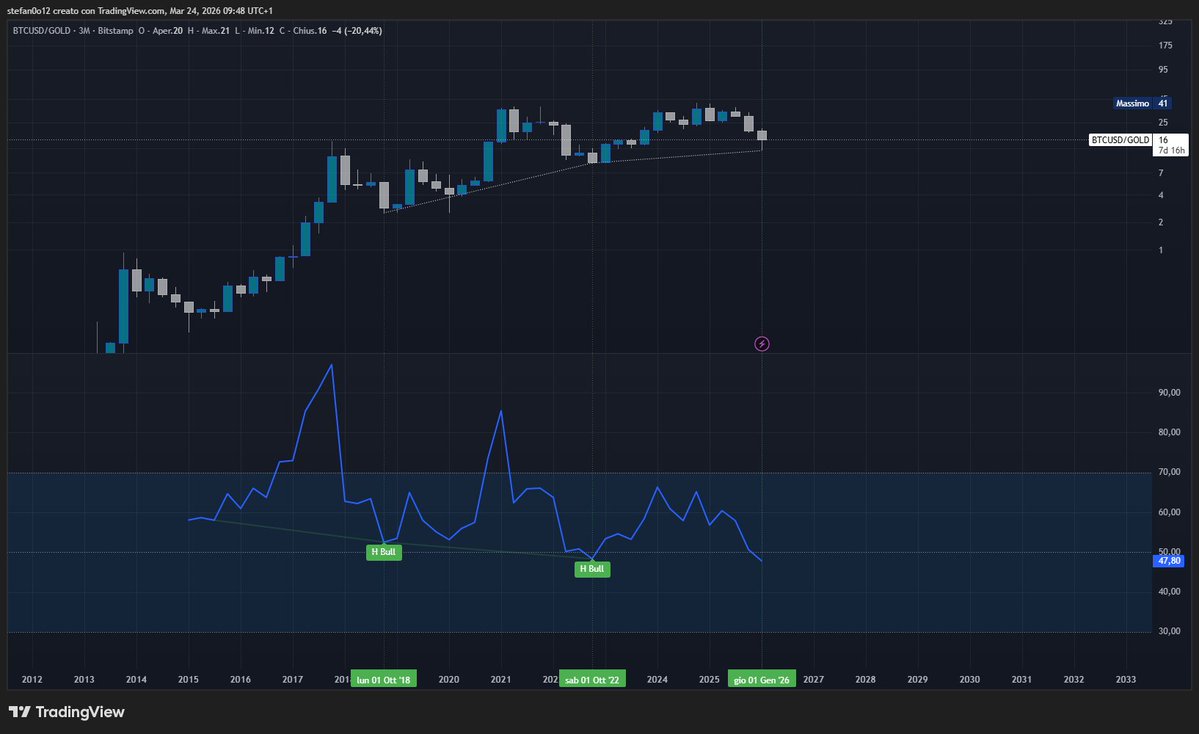Click the BTCUSD/GOLD symbol in the legend

coord(41,31)
